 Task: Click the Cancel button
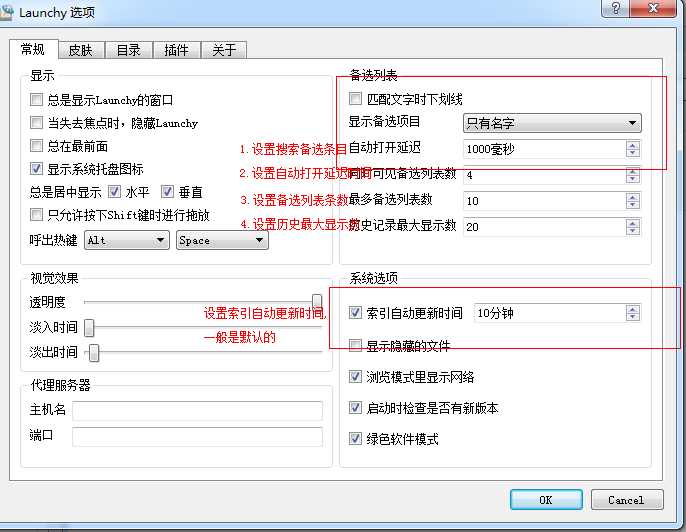(626, 500)
